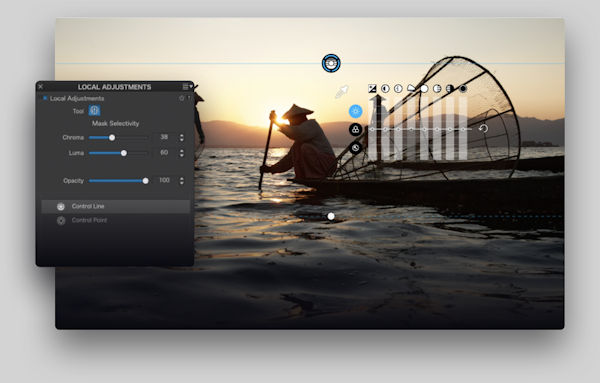Adjust the Opacity value stepper
600x383 pixels.
(182, 181)
